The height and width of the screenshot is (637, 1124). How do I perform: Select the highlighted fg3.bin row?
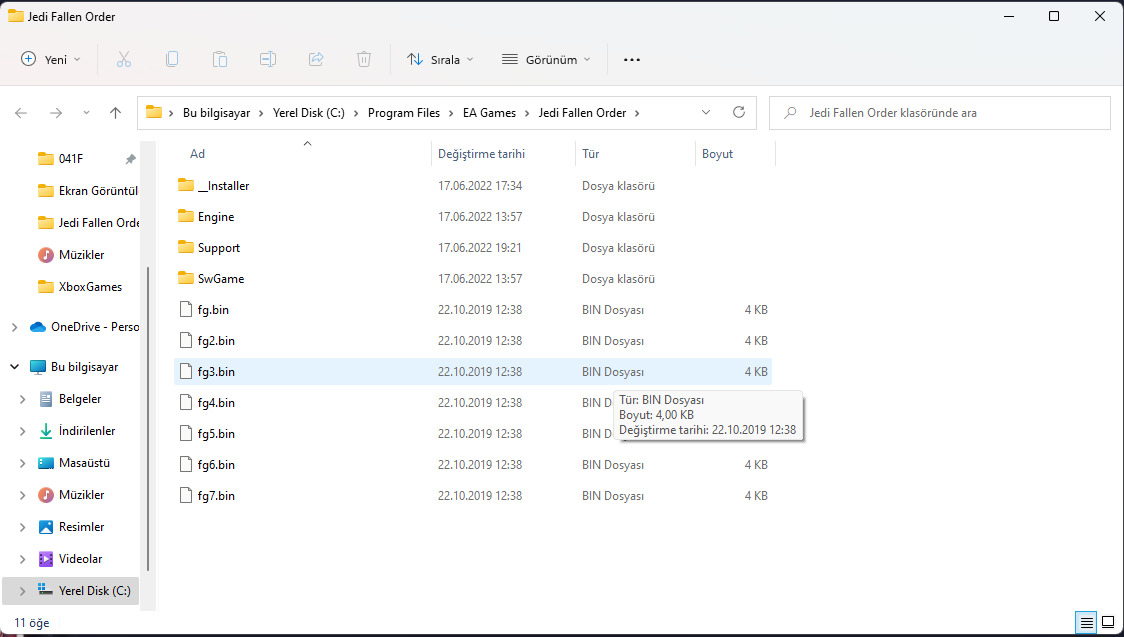click(473, 371)
